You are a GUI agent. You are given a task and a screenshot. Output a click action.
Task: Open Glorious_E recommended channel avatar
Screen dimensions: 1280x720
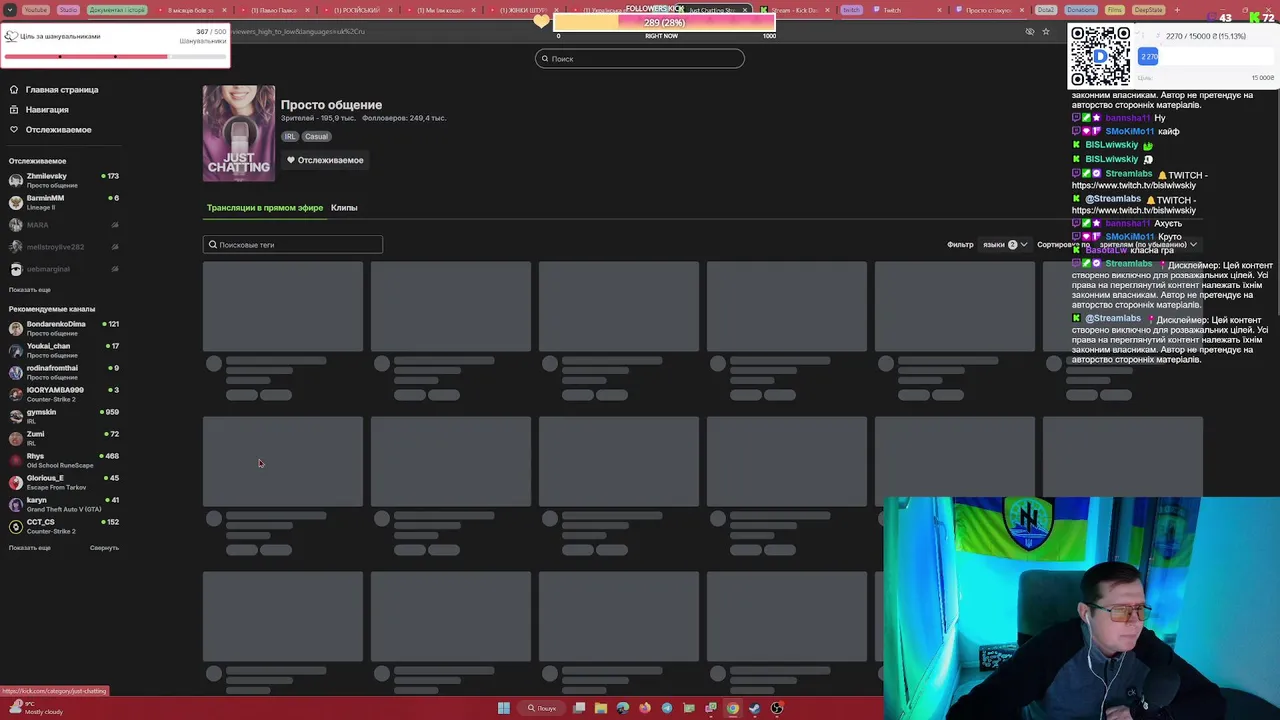point(16,482)
